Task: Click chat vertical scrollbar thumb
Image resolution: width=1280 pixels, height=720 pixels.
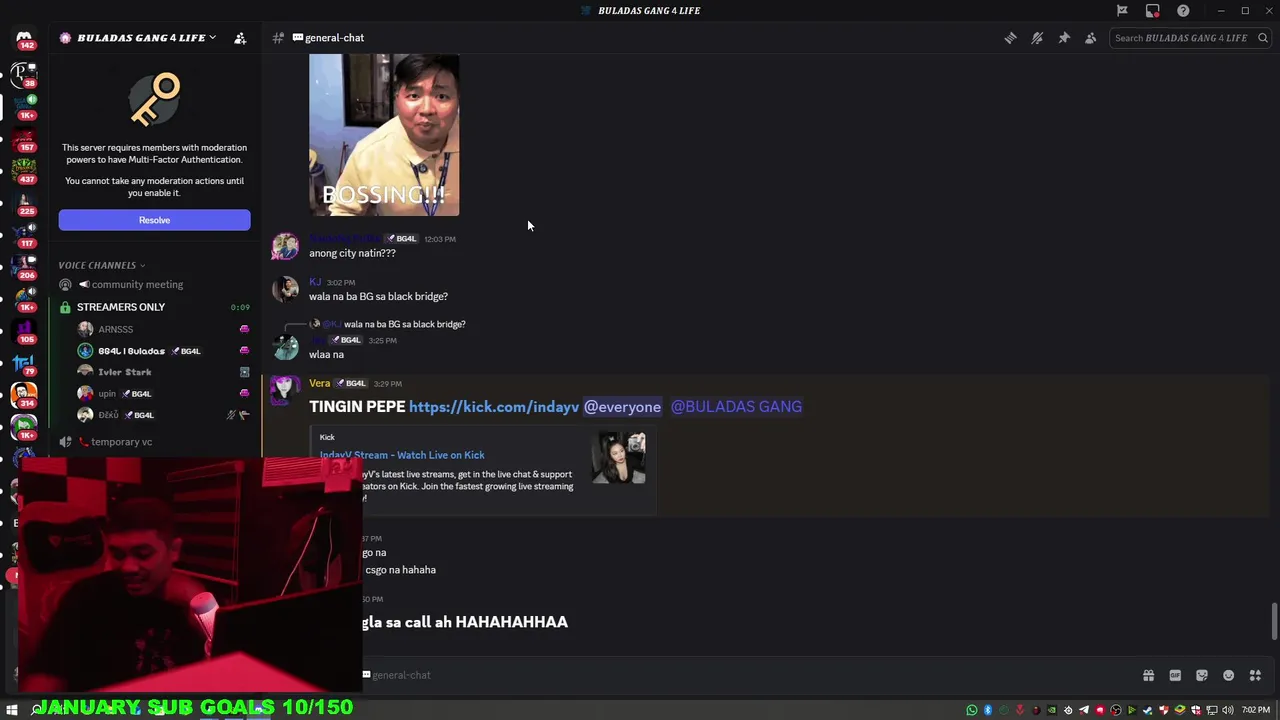Action: pyautogui.click(x=1274, y=621)
